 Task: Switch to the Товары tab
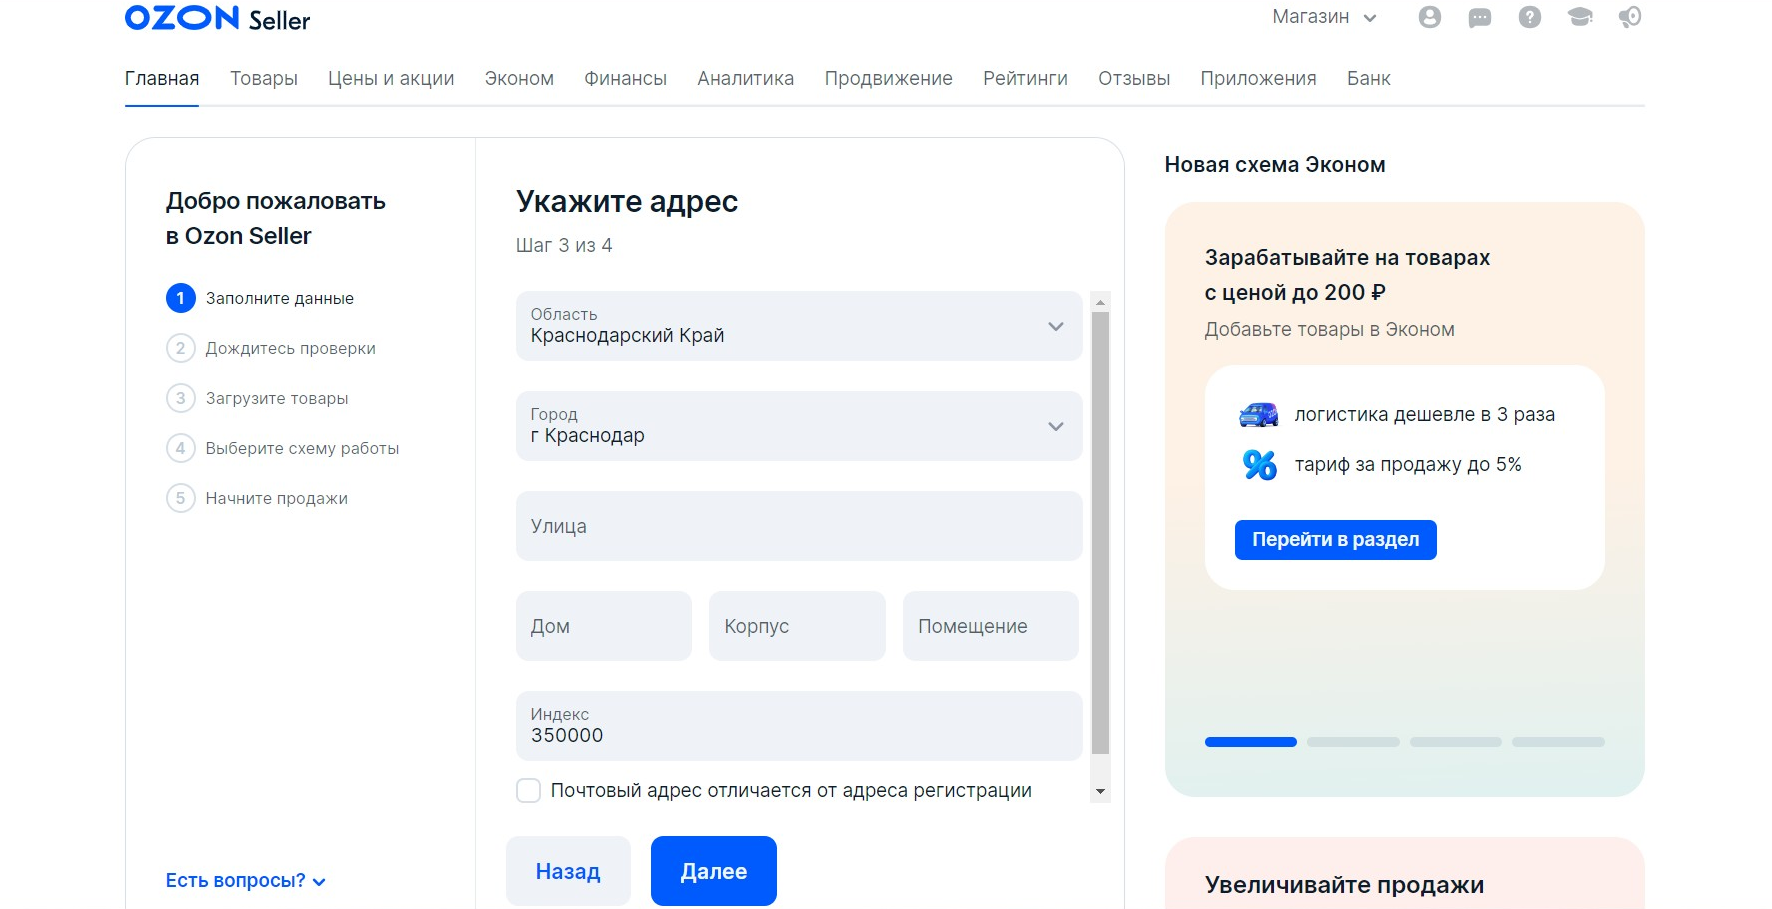264,79
